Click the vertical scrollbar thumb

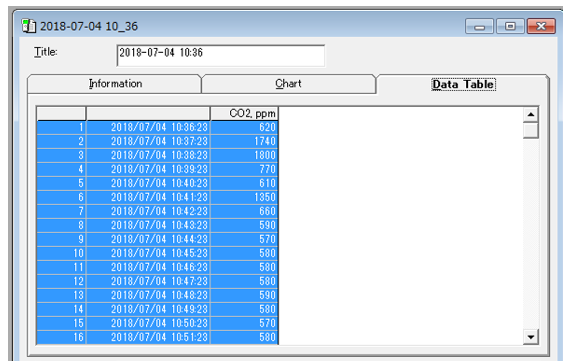pyautogui.click(x=531, y=130)
